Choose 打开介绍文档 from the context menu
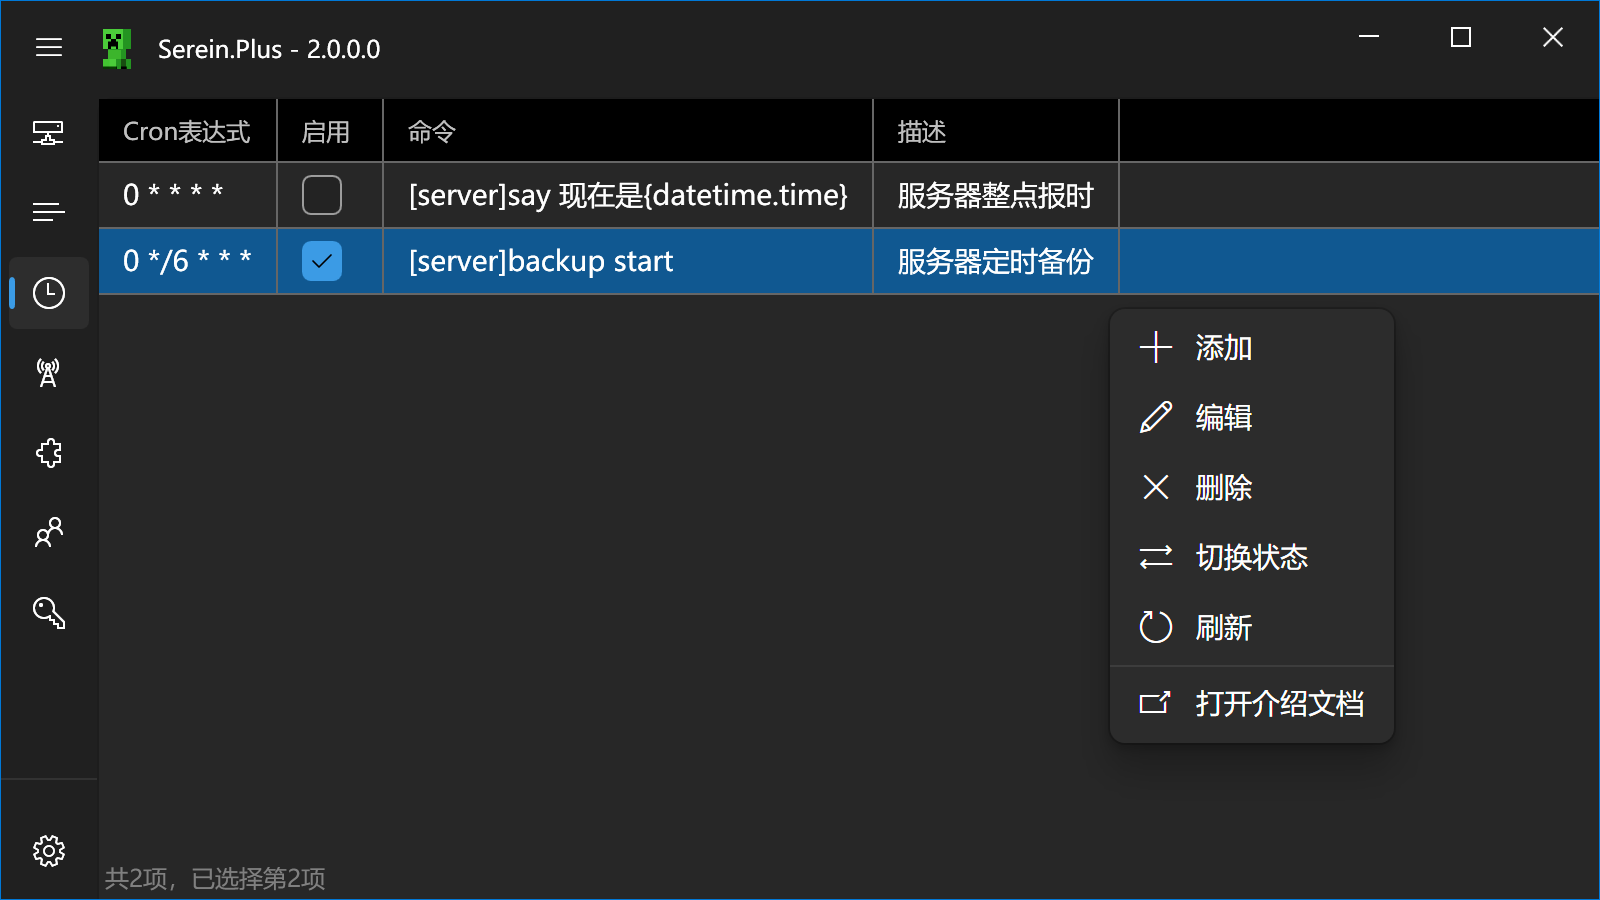The image size is (1600, 900). (1252, 704)
